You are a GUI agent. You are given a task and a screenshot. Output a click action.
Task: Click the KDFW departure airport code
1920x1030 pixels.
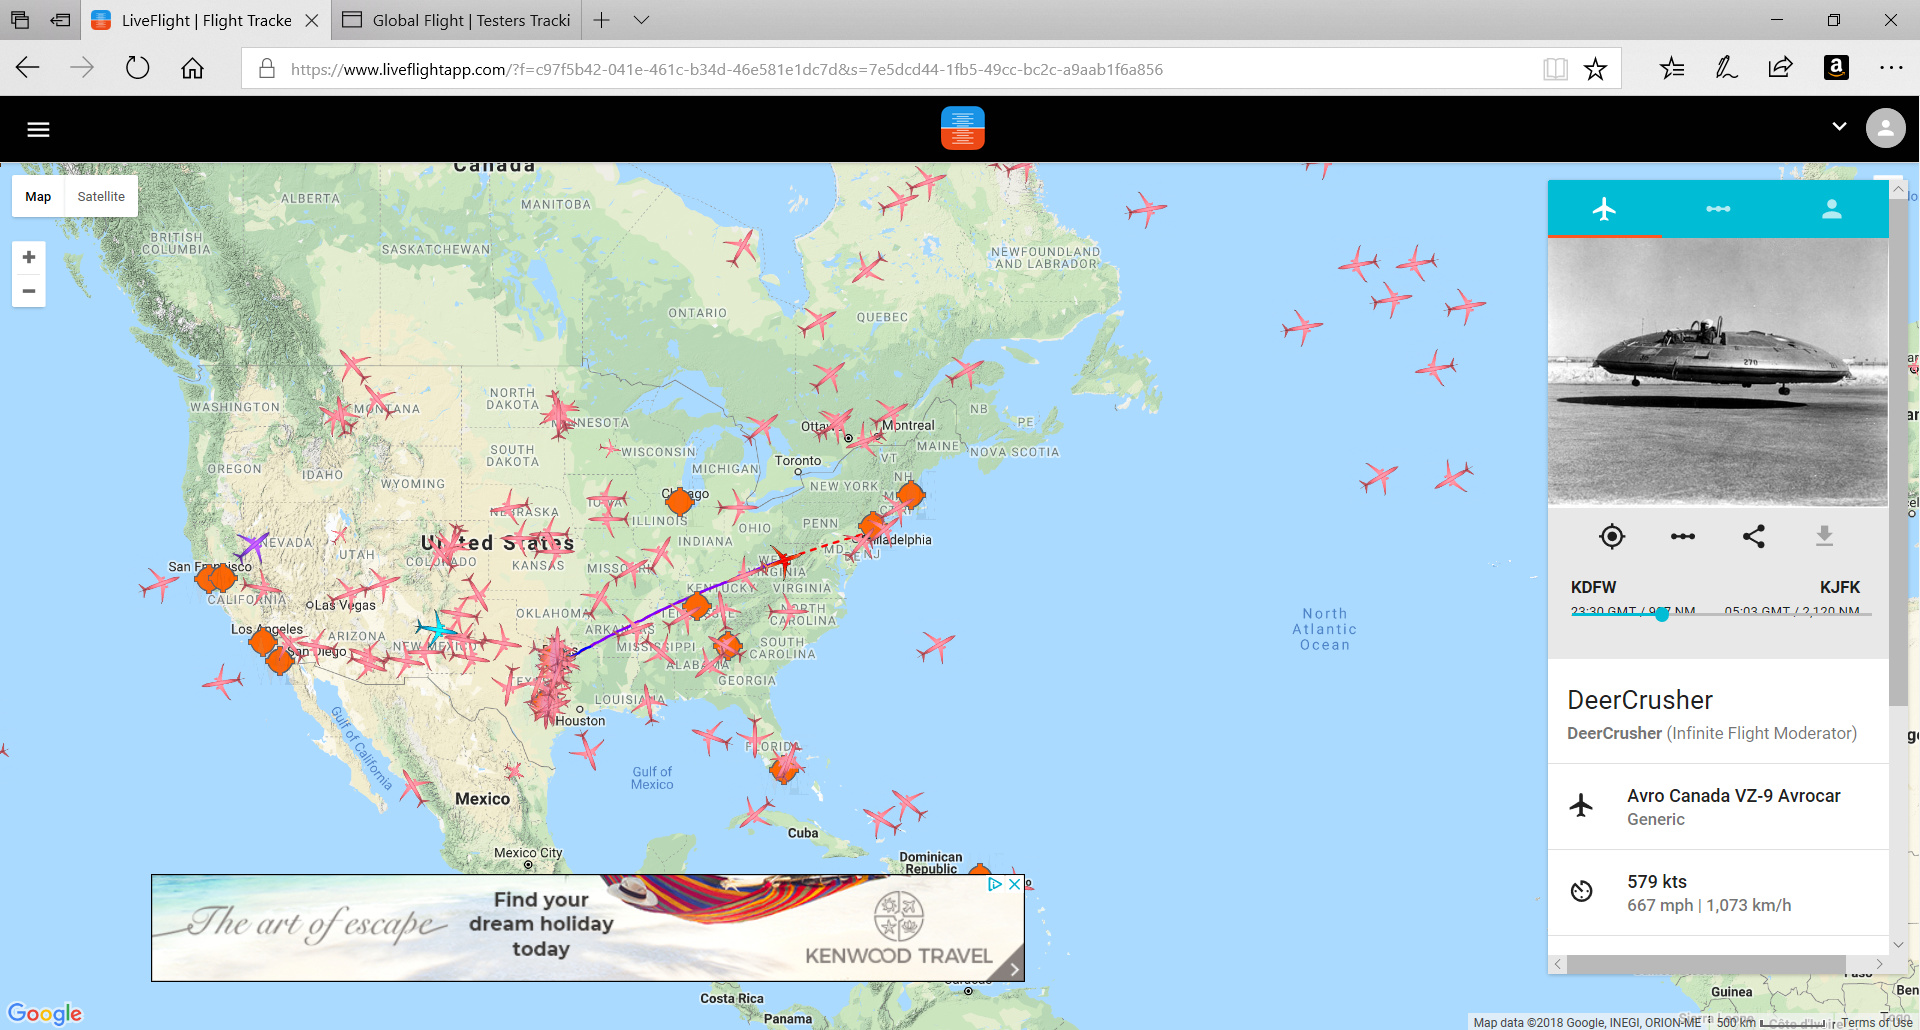[1593, 587]
